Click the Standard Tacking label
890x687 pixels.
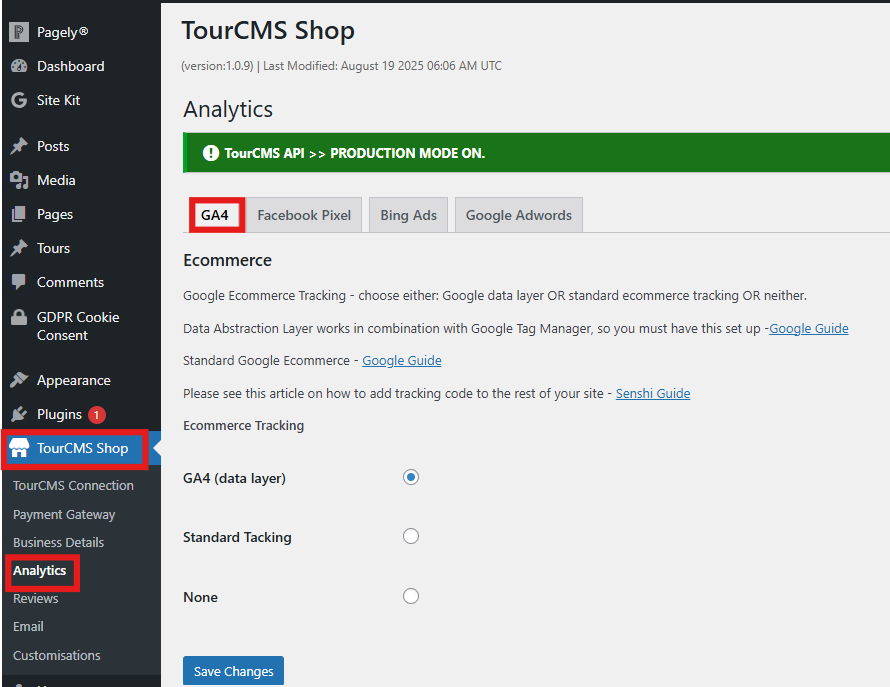pyautogui.click(x=237, y=537)
